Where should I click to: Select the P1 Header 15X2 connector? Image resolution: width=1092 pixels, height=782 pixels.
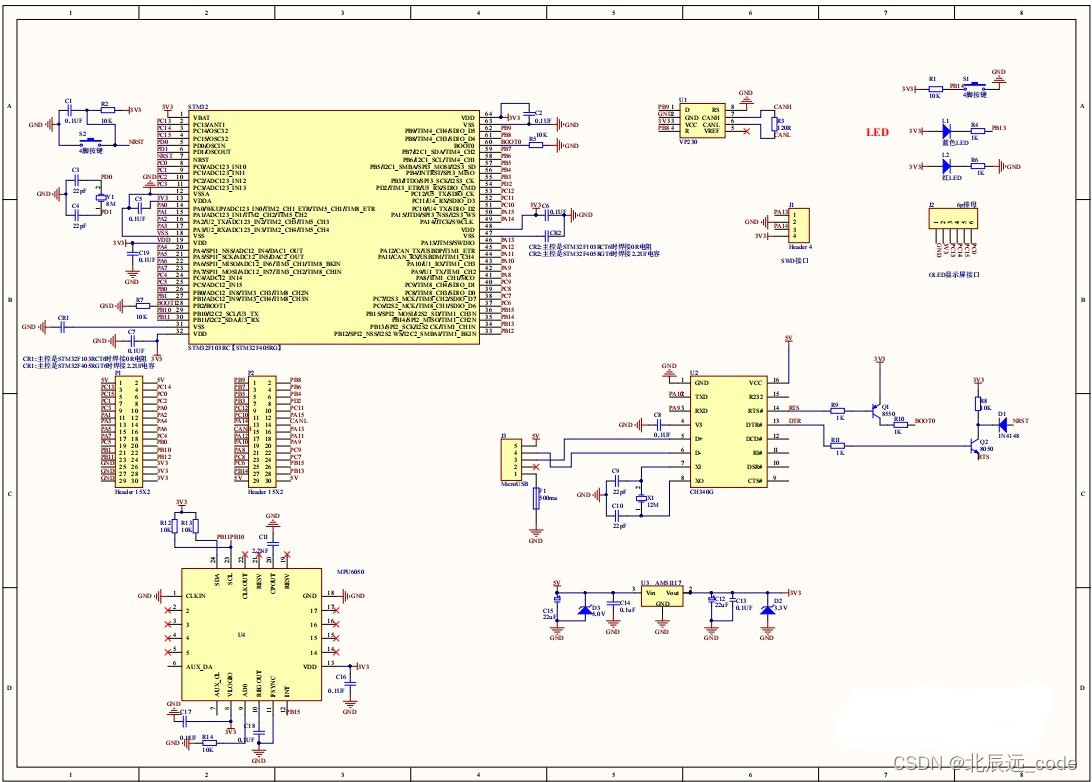coord(129,431)
